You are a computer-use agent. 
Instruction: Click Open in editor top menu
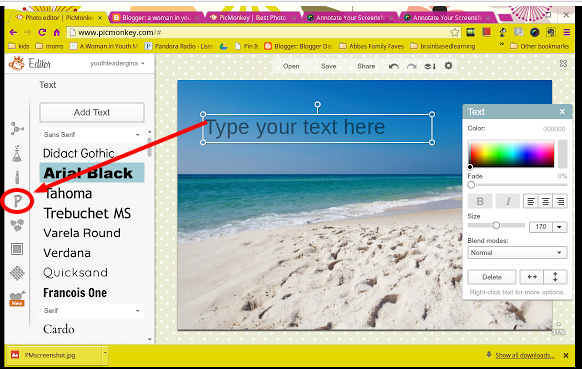(x=291, y=66)
